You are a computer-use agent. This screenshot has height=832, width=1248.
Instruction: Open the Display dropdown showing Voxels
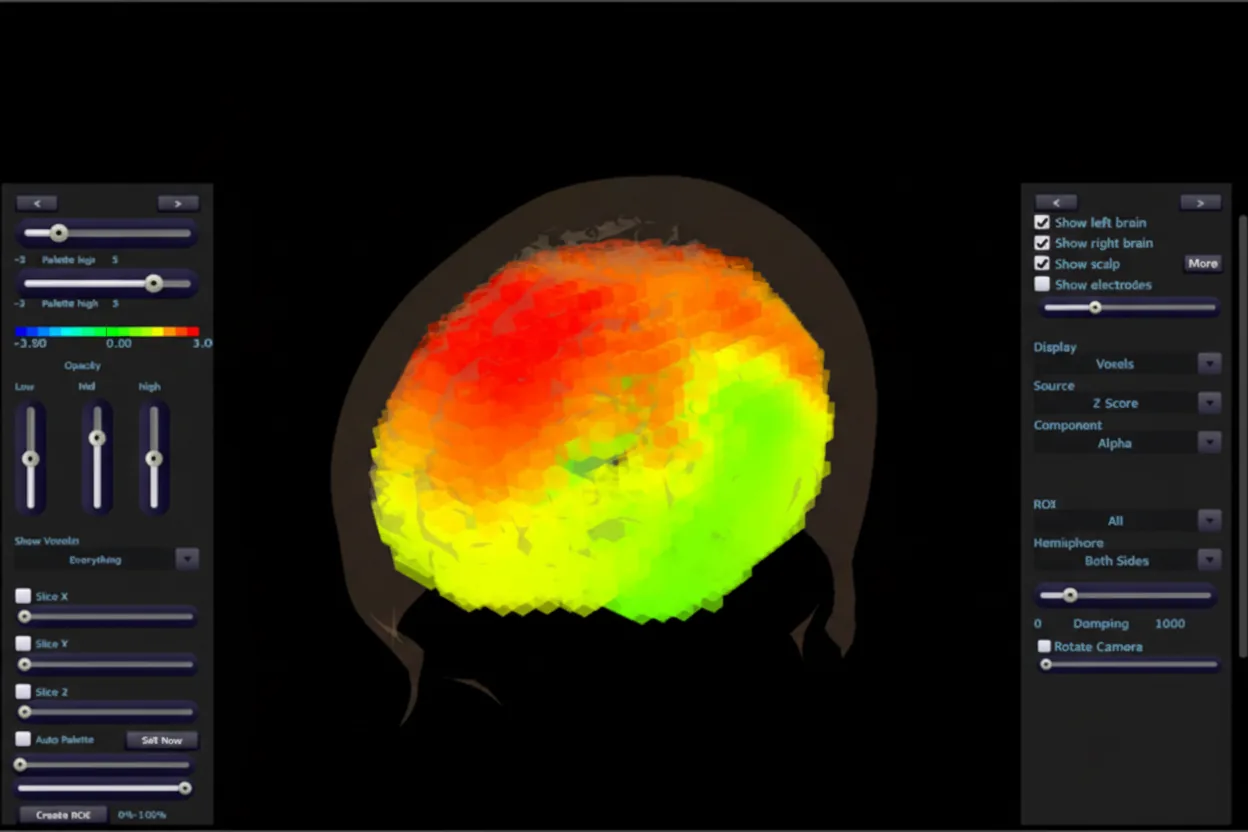[x=1209, y=364]
